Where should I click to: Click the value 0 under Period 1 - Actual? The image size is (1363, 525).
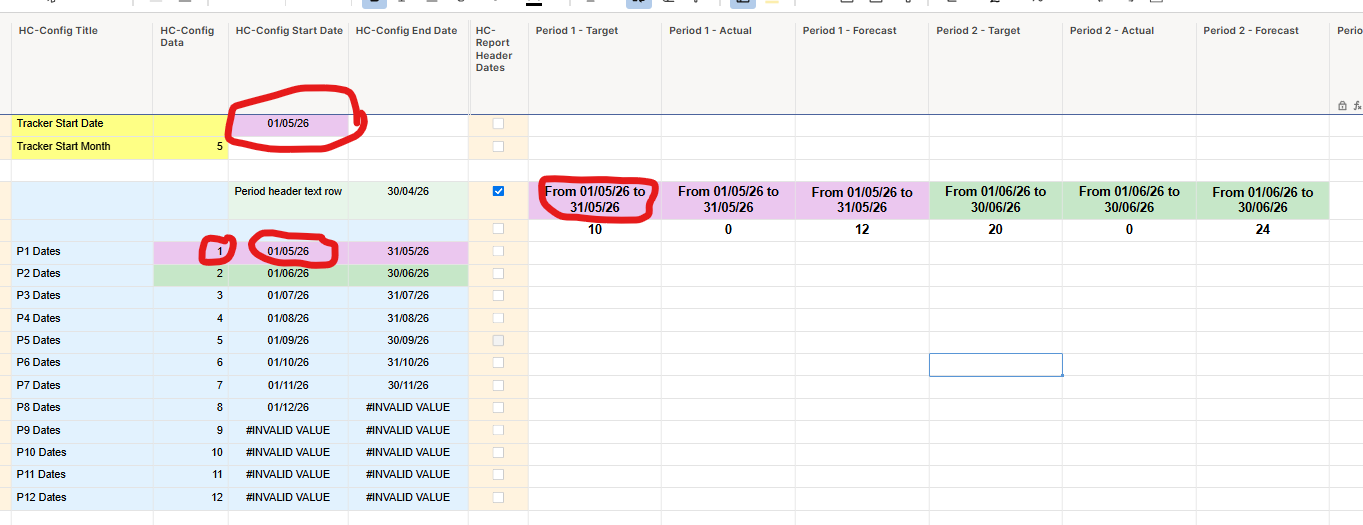click(729, 230)
